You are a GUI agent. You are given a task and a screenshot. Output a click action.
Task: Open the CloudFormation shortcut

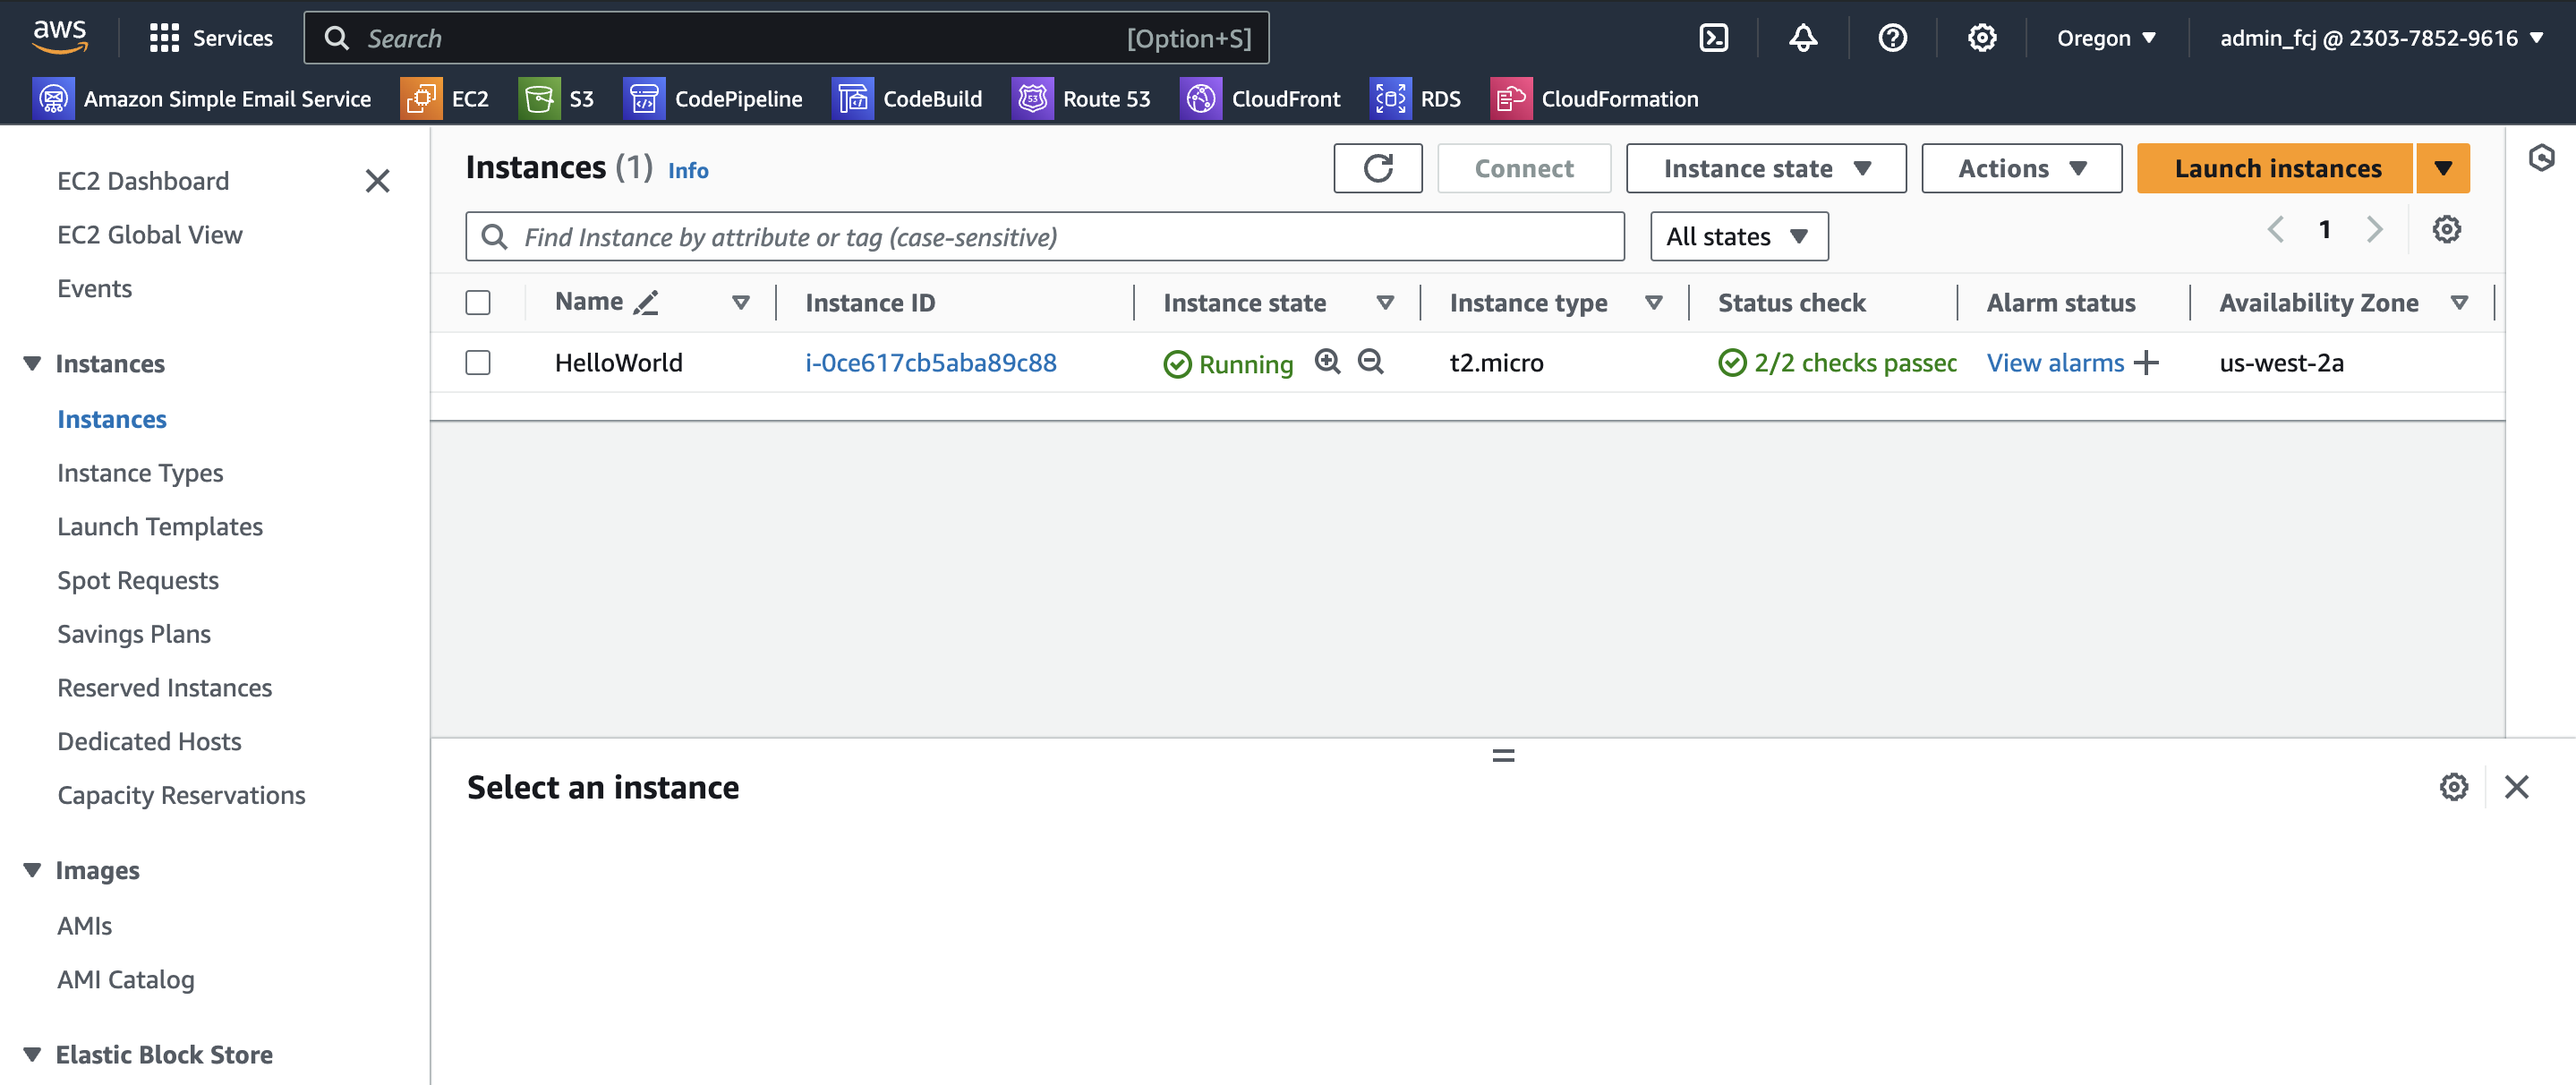[x=1594, y=98]
